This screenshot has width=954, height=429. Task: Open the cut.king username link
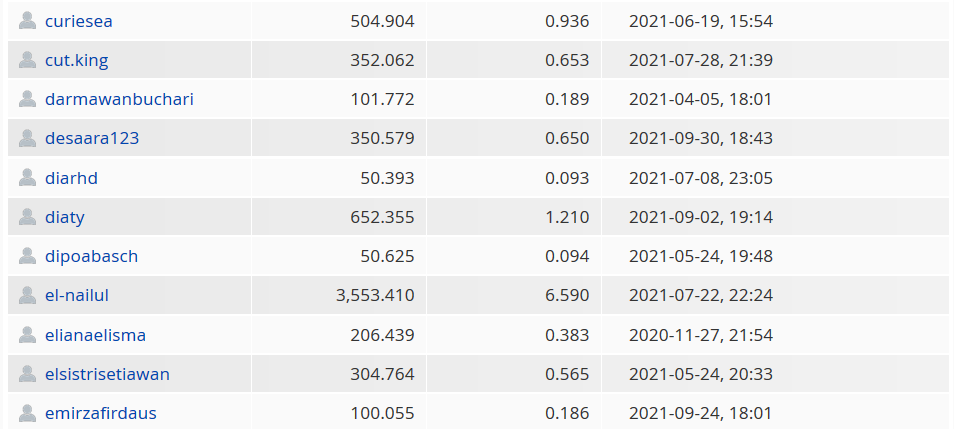[x=77, y=60]
